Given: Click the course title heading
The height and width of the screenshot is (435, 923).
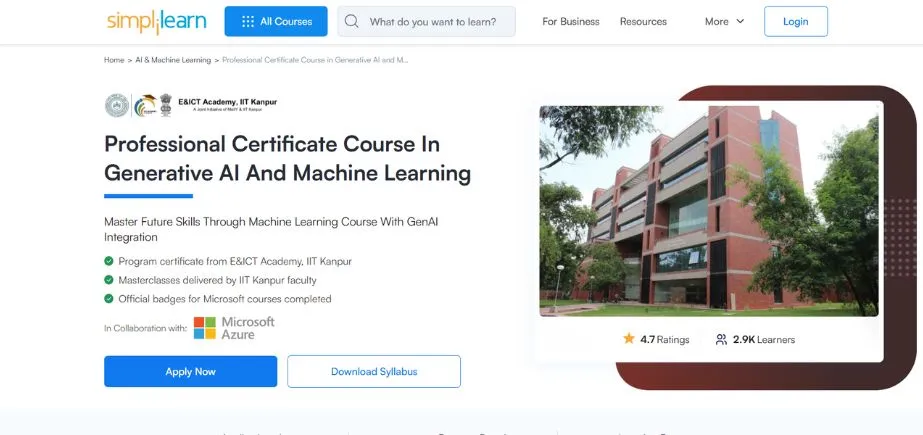Looking at the screenshot, I should (287, 159).
